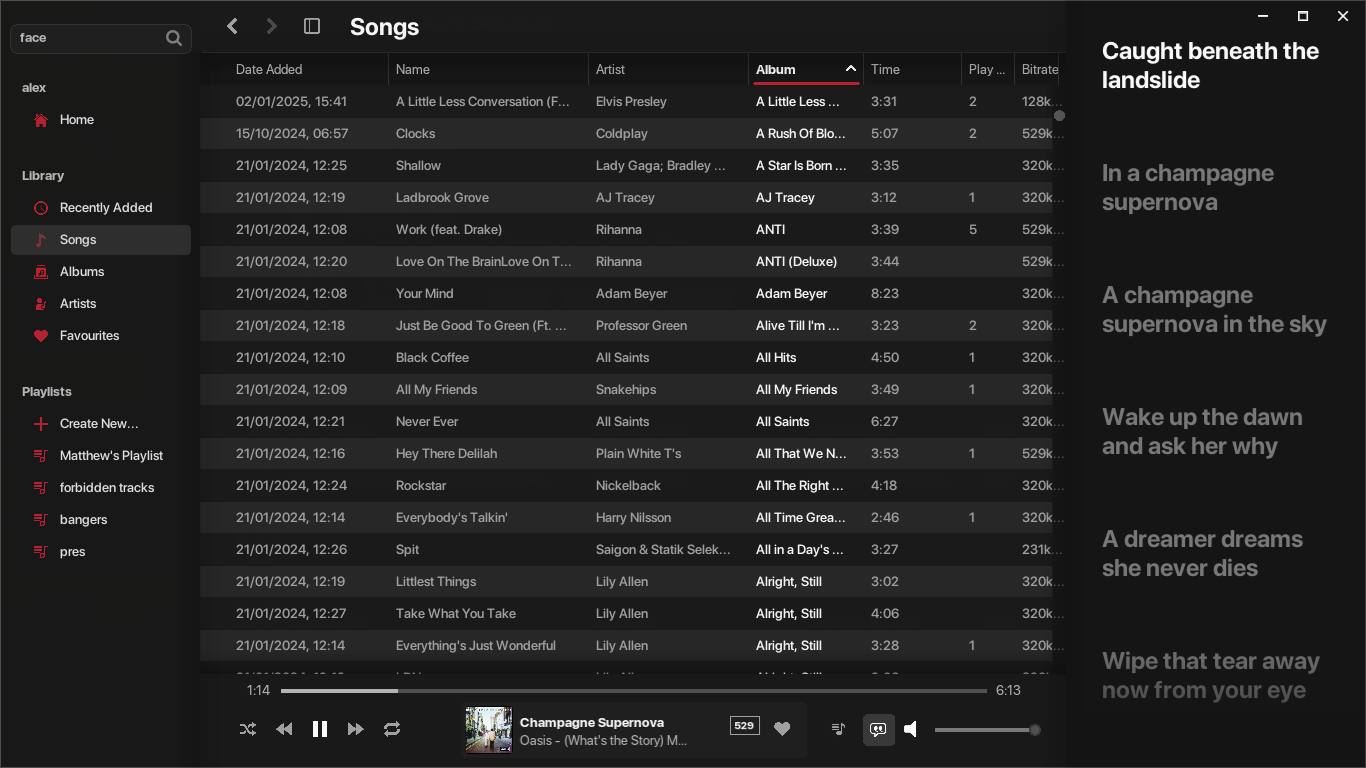Viewport: 1366px width, 768px height.
Task: Select the song Spit
Action: point(626,550)
